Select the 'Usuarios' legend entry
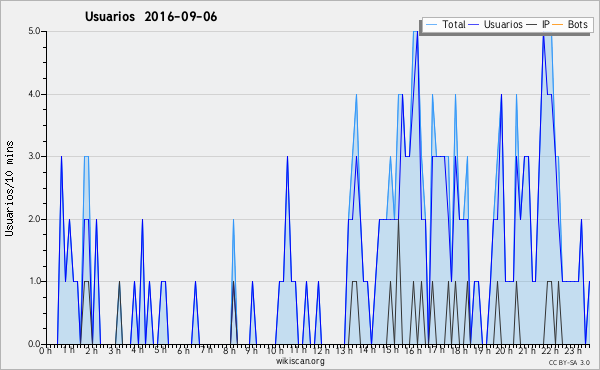Image resolution: width=600 pixels, height=370 pixels. [503, 24]
